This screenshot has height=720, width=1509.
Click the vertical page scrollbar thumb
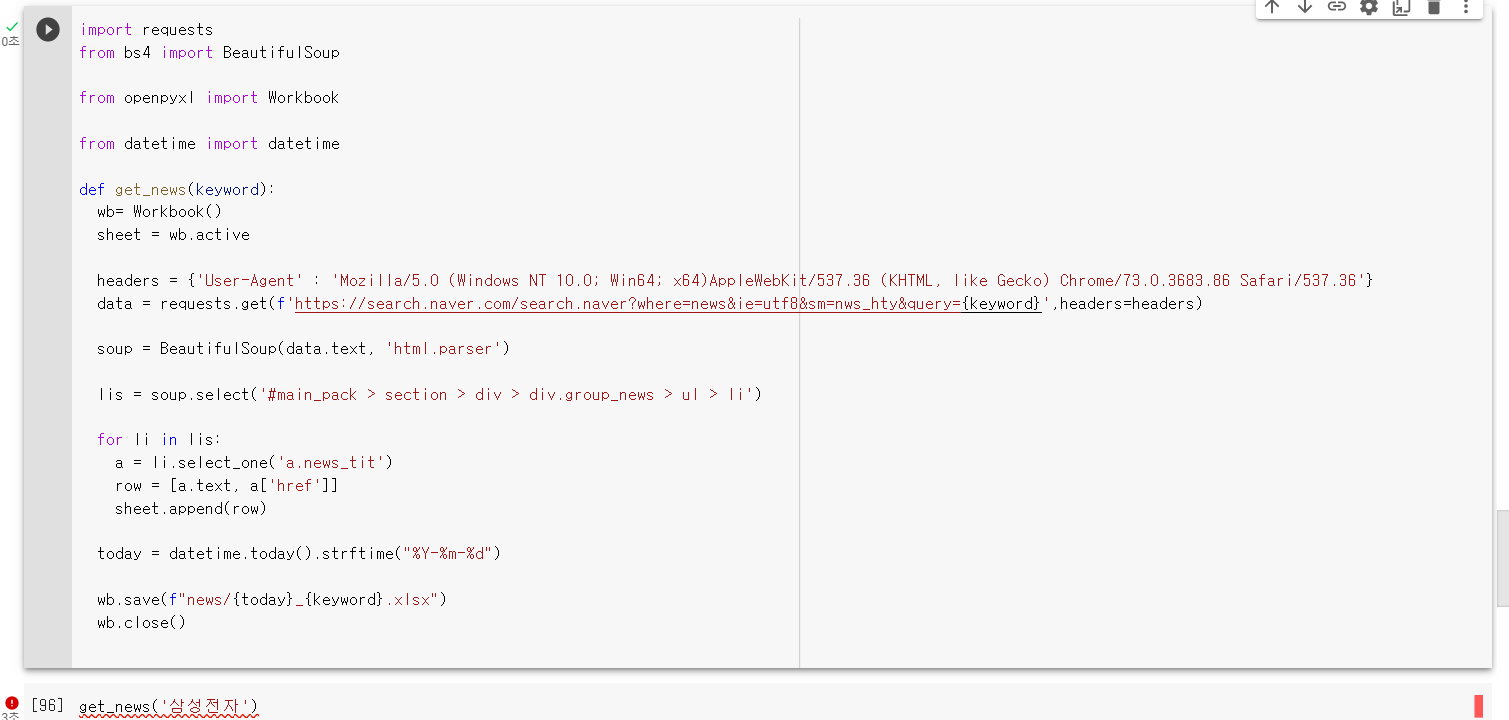coord(1502,558)
